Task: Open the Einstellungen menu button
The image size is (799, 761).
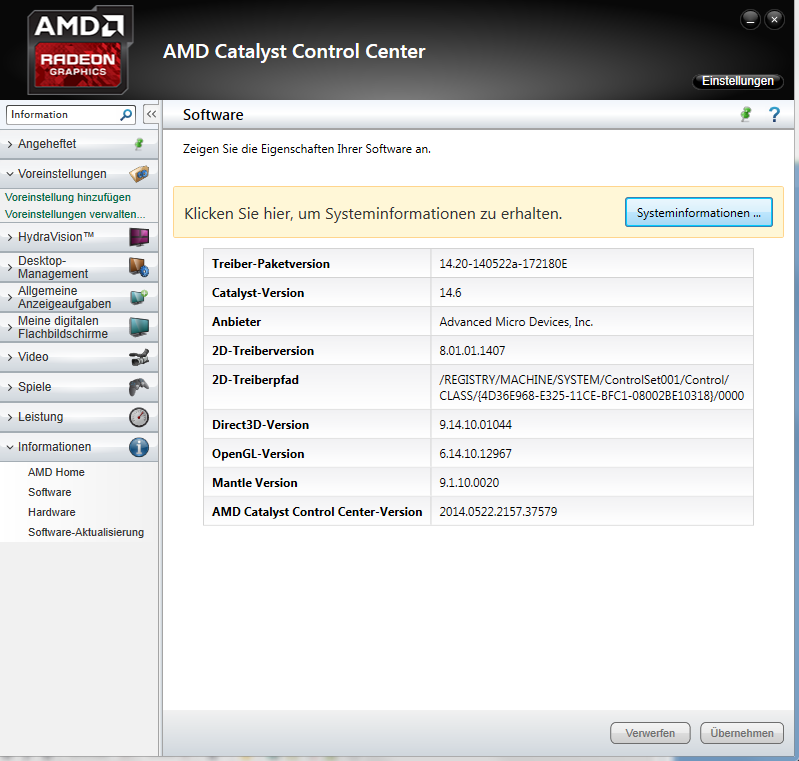Action: 737,81
